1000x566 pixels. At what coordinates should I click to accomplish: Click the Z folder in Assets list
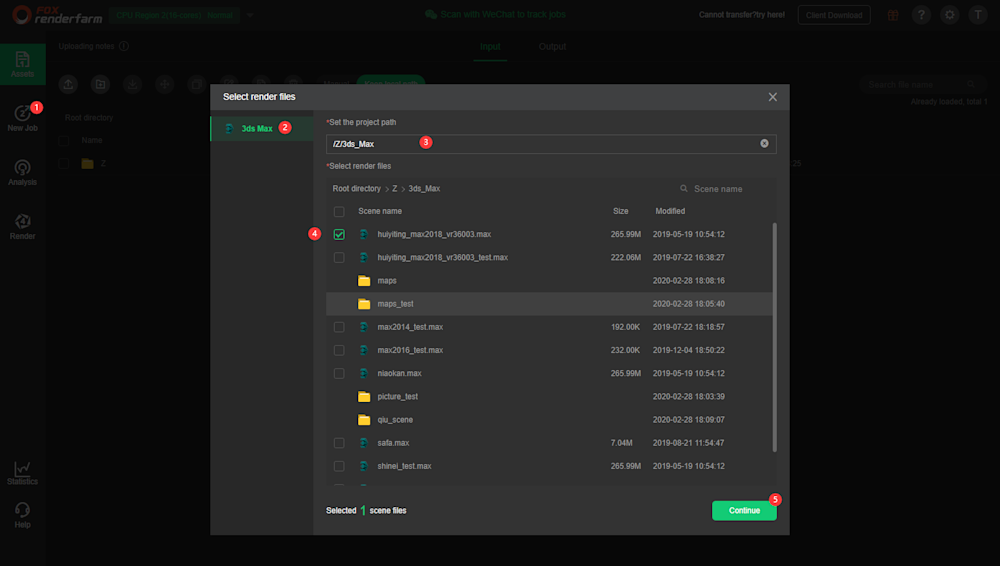coord(94,163)
